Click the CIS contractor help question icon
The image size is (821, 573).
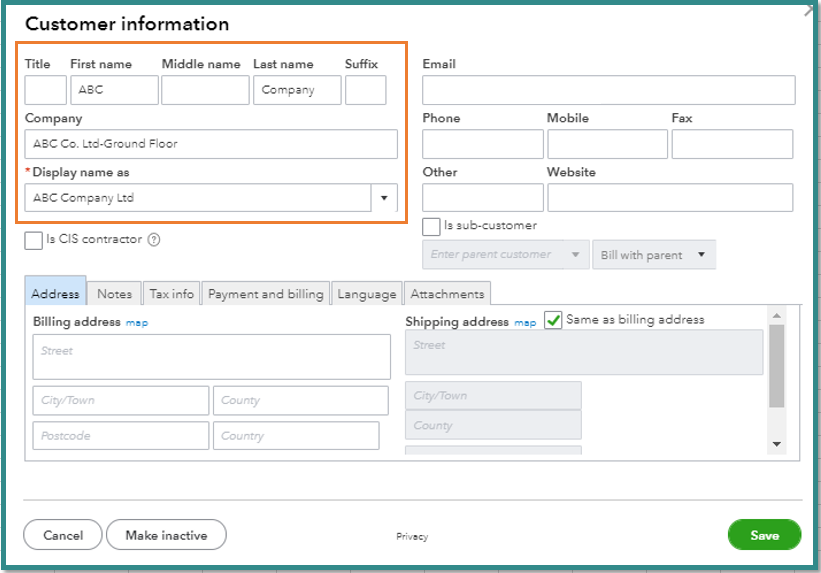(x=154, y=240)
